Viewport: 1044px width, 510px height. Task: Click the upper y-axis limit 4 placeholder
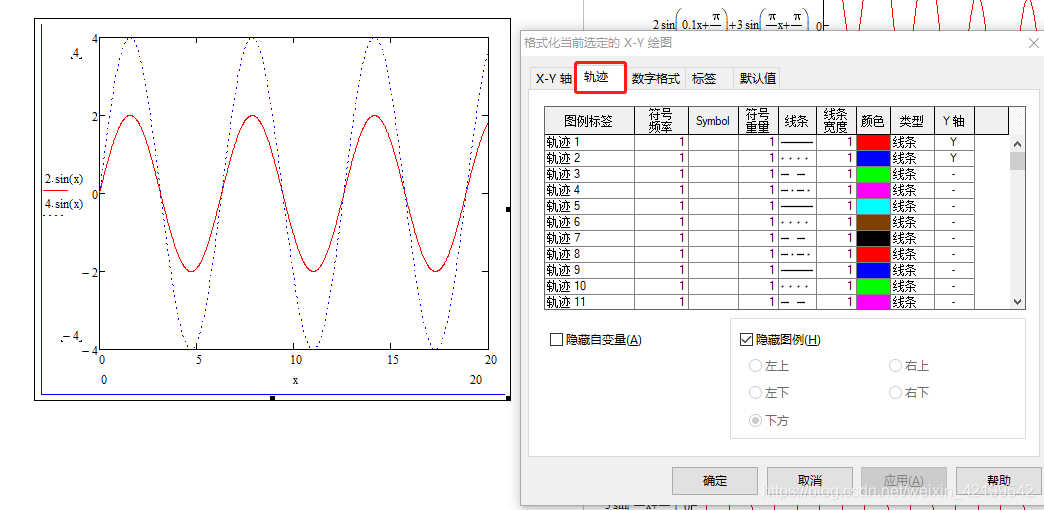pos(76,53)
